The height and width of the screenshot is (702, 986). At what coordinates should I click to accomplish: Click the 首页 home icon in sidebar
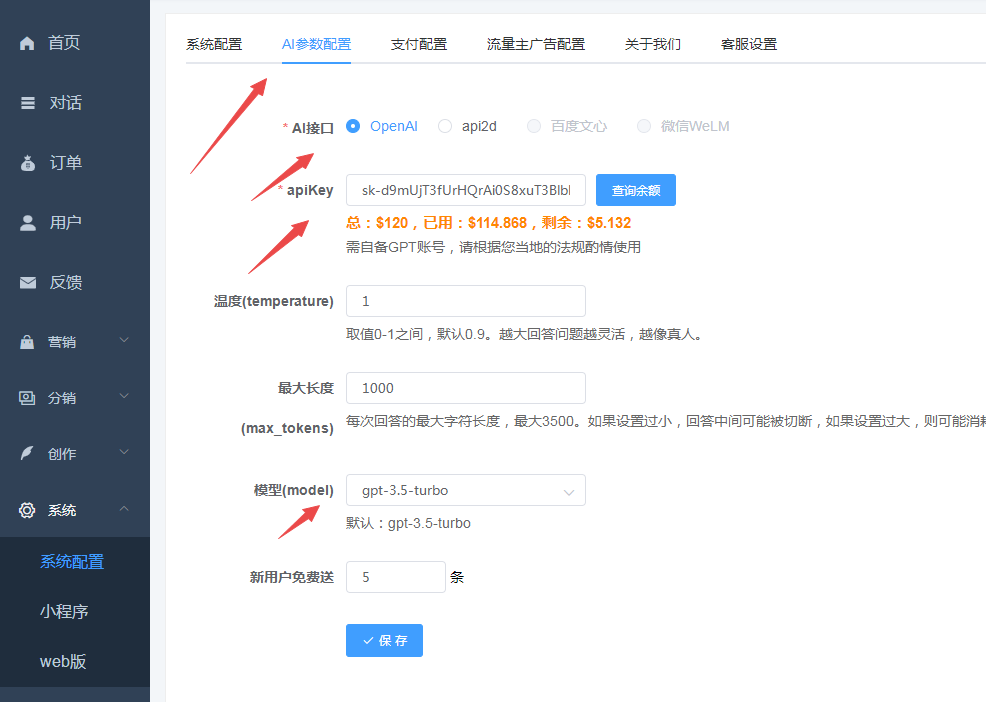click(x=25, y=42)
